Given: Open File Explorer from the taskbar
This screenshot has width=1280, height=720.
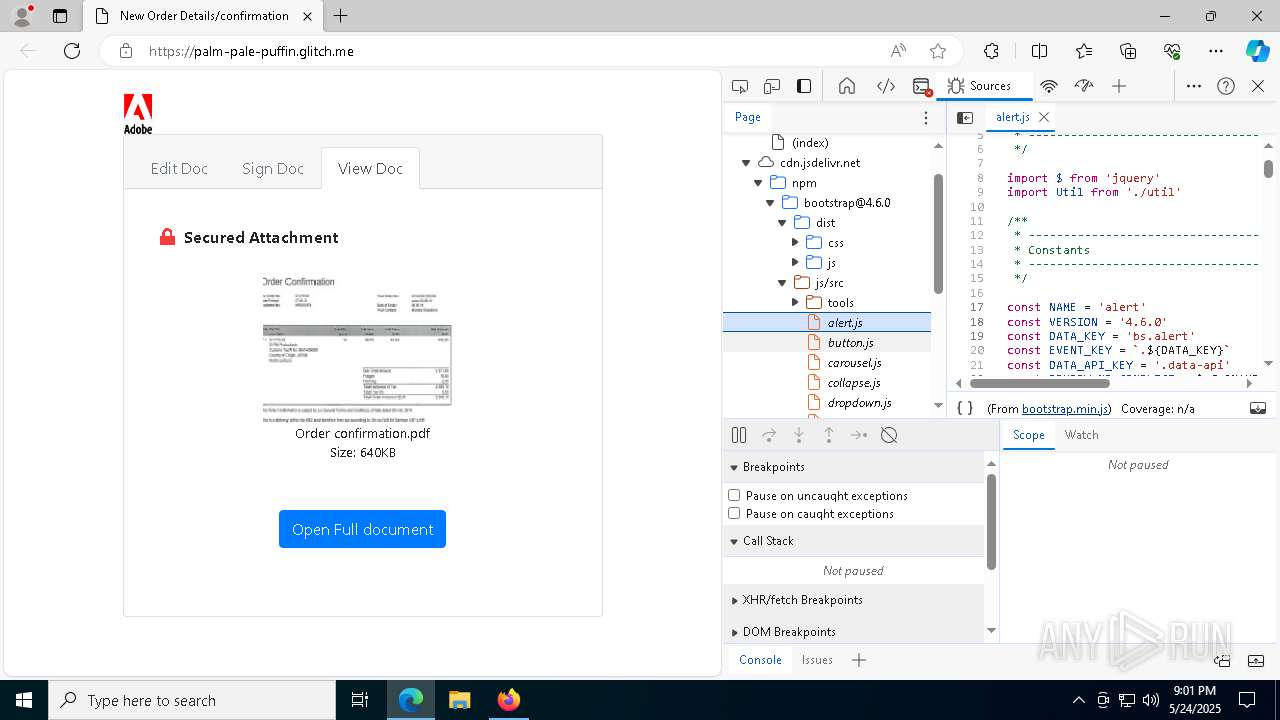Looking at the screenshot, I should 459,700.
